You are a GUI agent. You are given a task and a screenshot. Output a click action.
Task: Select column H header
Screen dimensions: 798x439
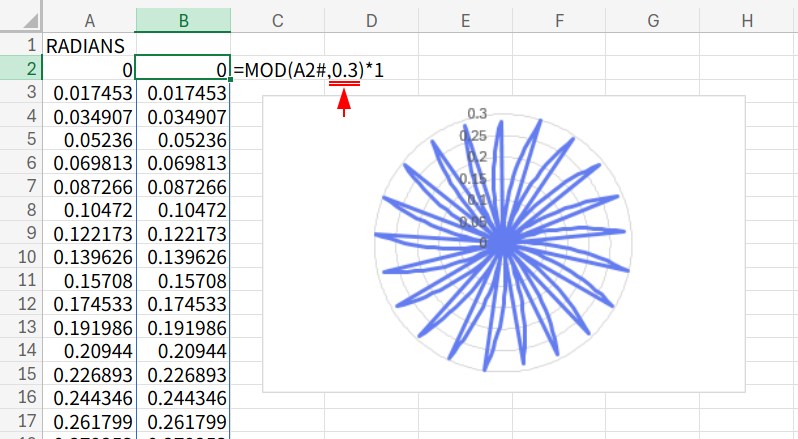click(x=747, y=21)
